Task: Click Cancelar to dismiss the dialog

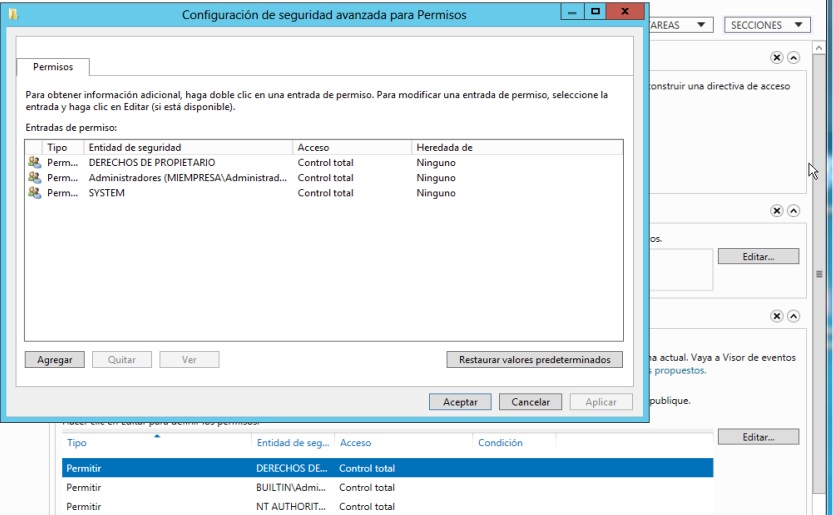Action: tap(531, 402)
